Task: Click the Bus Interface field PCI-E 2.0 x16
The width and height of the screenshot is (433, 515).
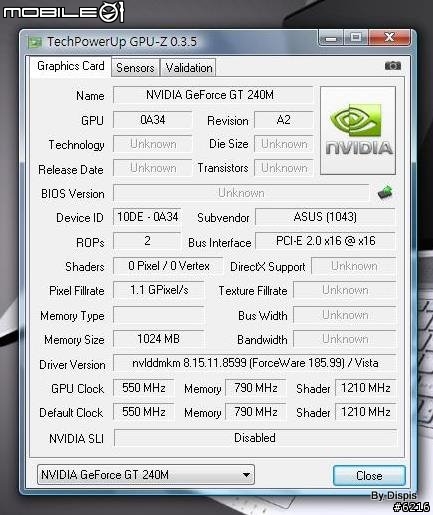Action: [325, 241]
